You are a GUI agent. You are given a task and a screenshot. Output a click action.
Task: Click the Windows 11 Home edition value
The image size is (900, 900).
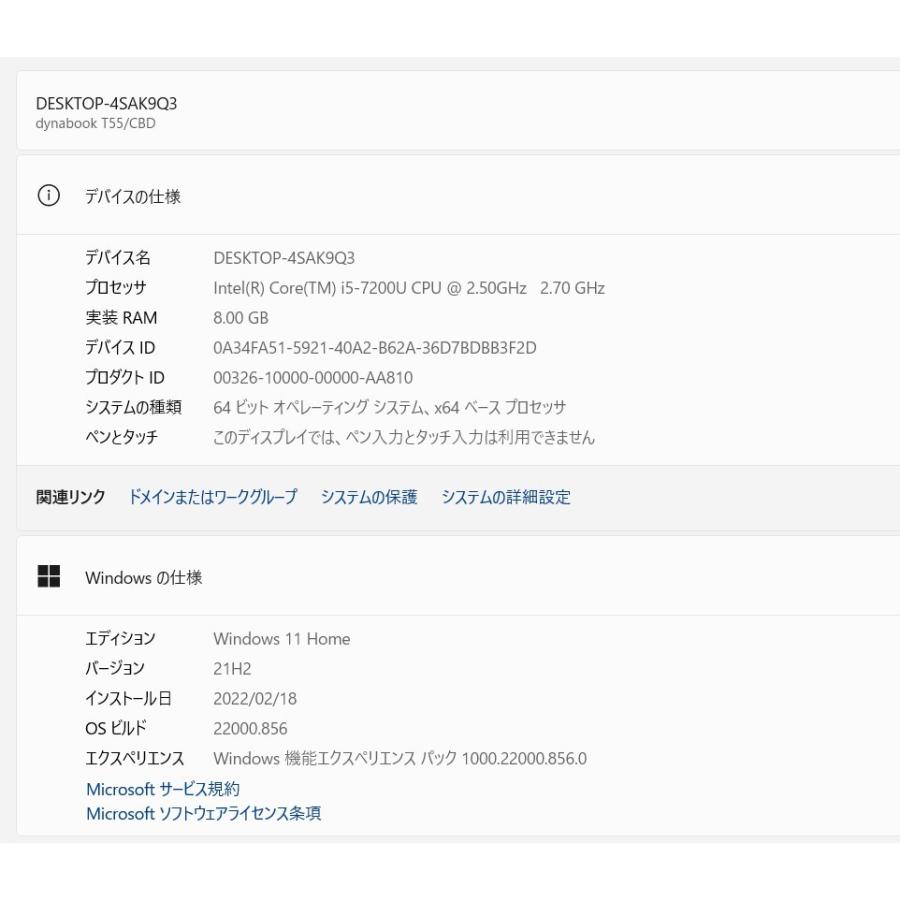[x=283, y=639]
